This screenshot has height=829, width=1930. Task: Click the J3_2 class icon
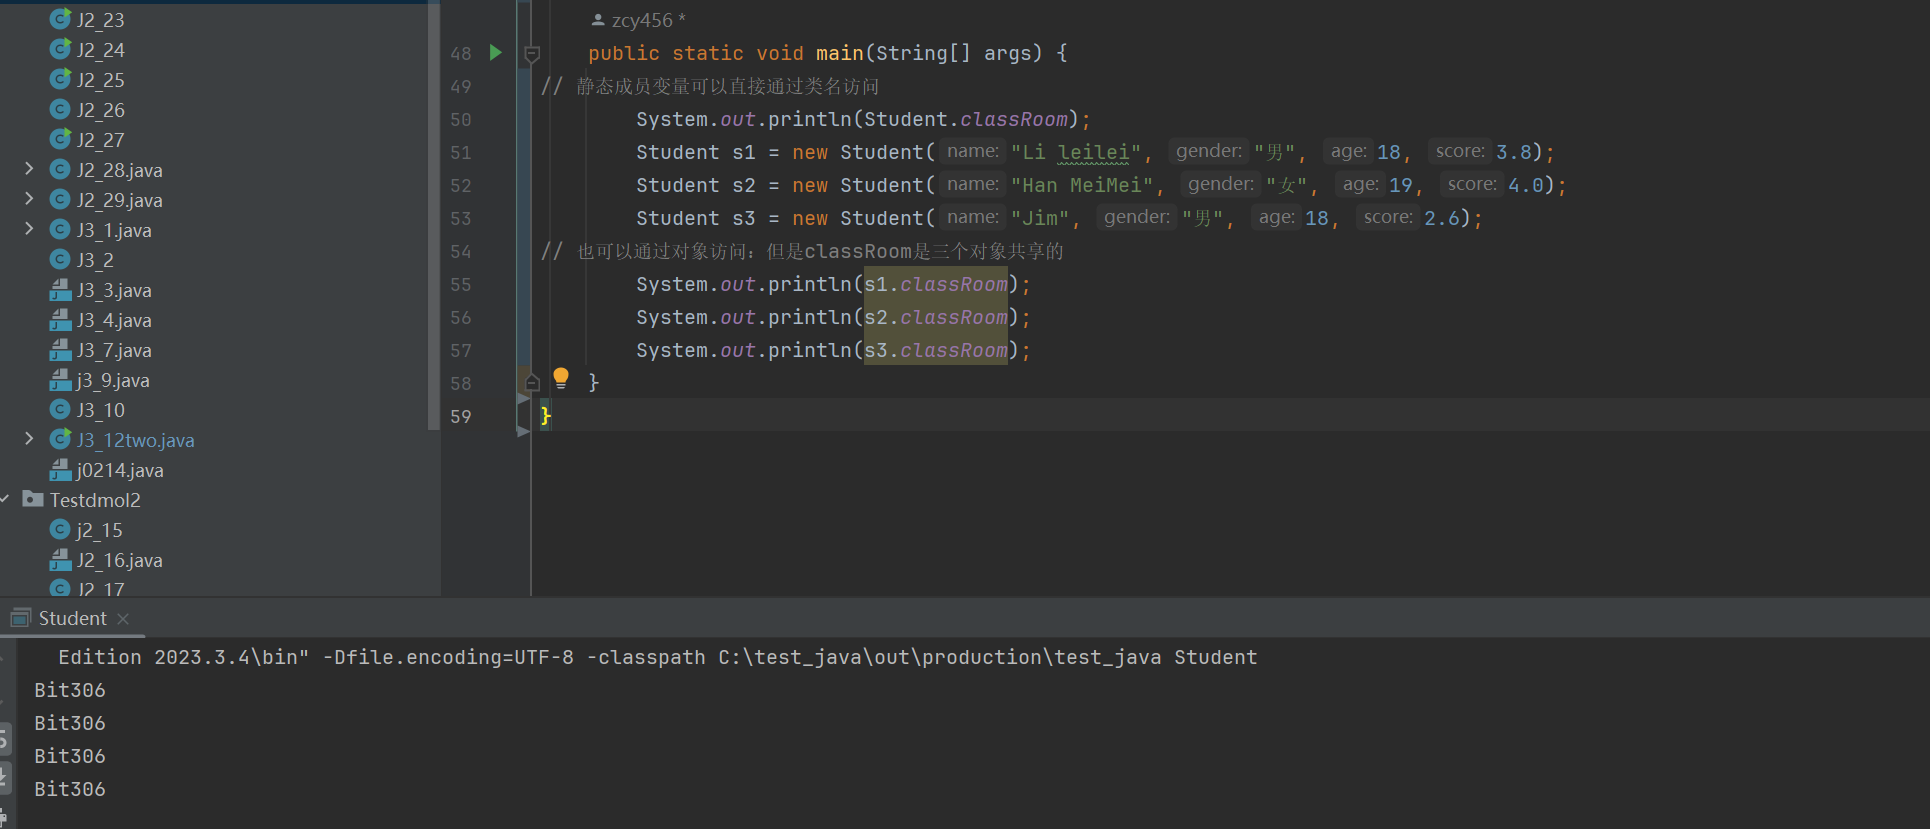[x=60, y=259]
